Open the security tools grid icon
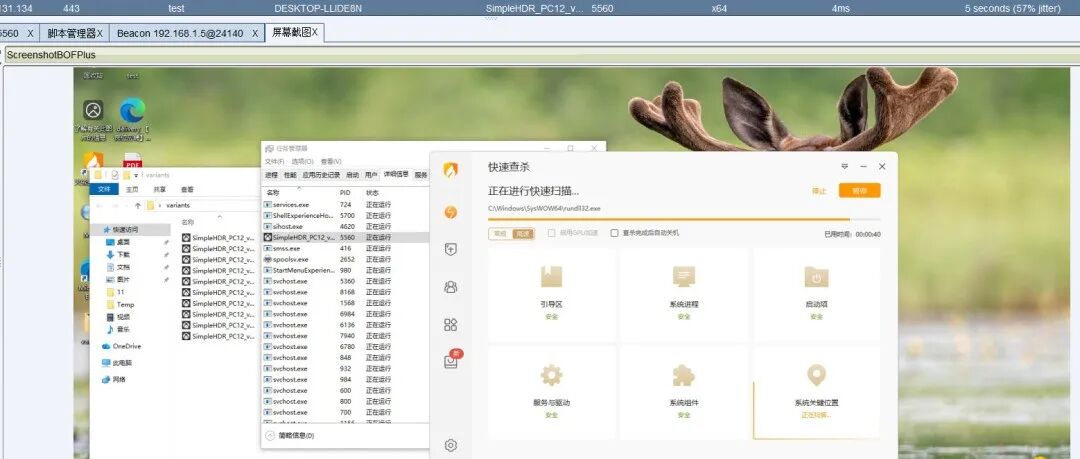Screen dimensions: 1080x459 pos(450,325)
